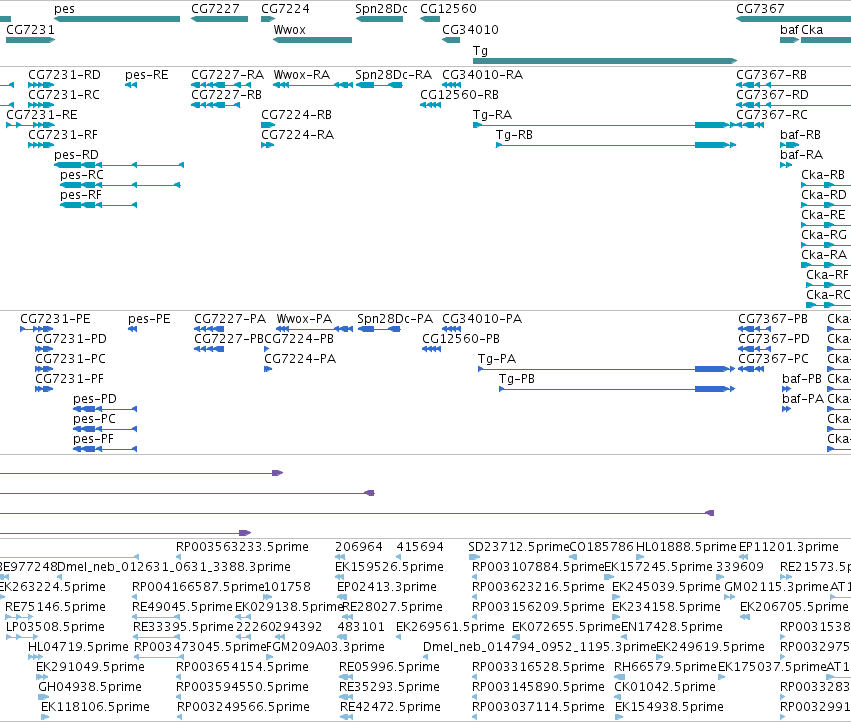The width and height of the screenshot is (851, 722).
Task: Select transcript CG7224-RA label
Action: [x=297, y=135]
